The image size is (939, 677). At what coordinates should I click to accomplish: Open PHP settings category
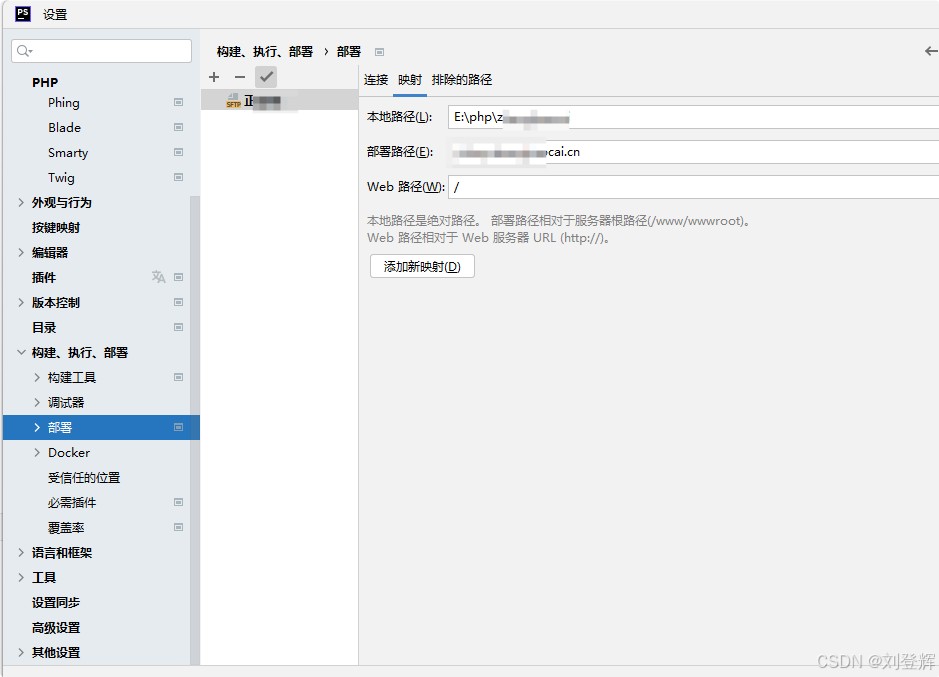[x=45, y=82]
